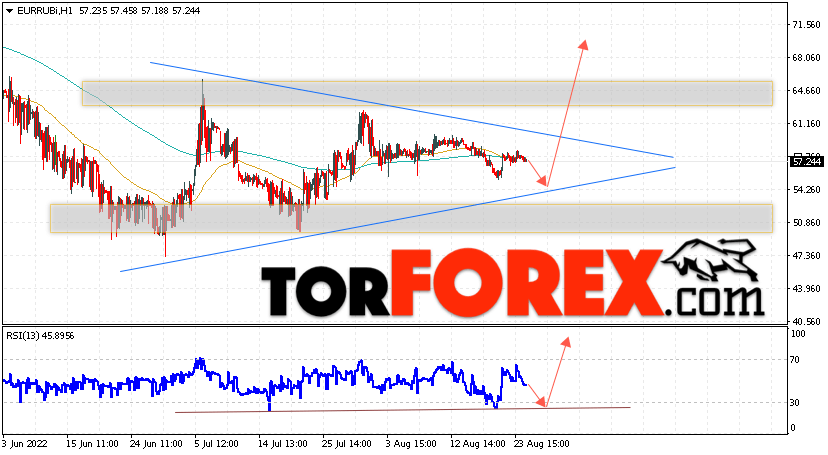The width and height of the screenshot is (828, 455).
Task: Select the RSI scale level 0
Action: 793,428
